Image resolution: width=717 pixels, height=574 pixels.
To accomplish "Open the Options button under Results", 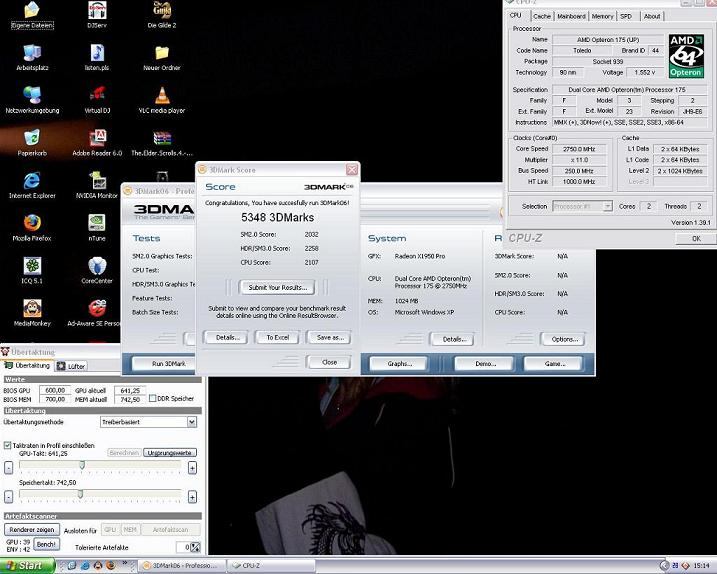I will point(563,339).
